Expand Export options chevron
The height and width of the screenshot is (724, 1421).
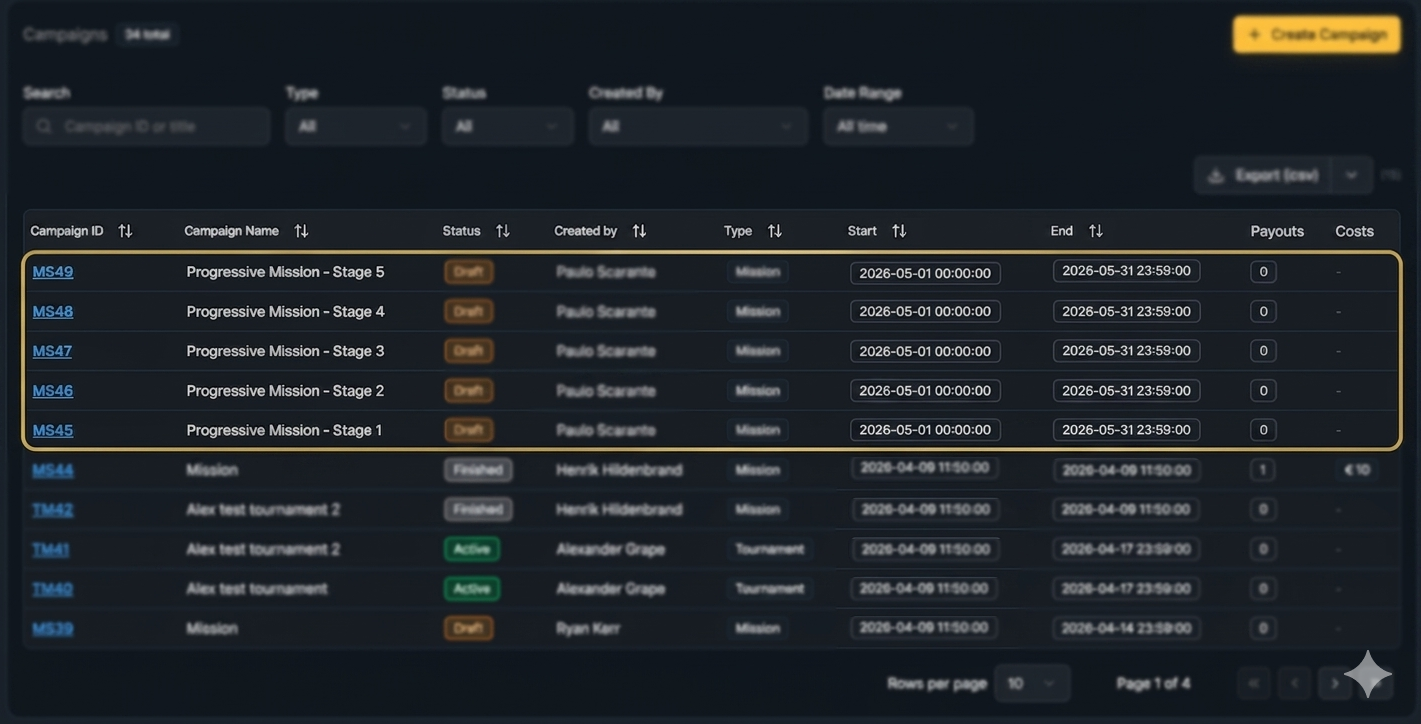(x=1351, y=175)
